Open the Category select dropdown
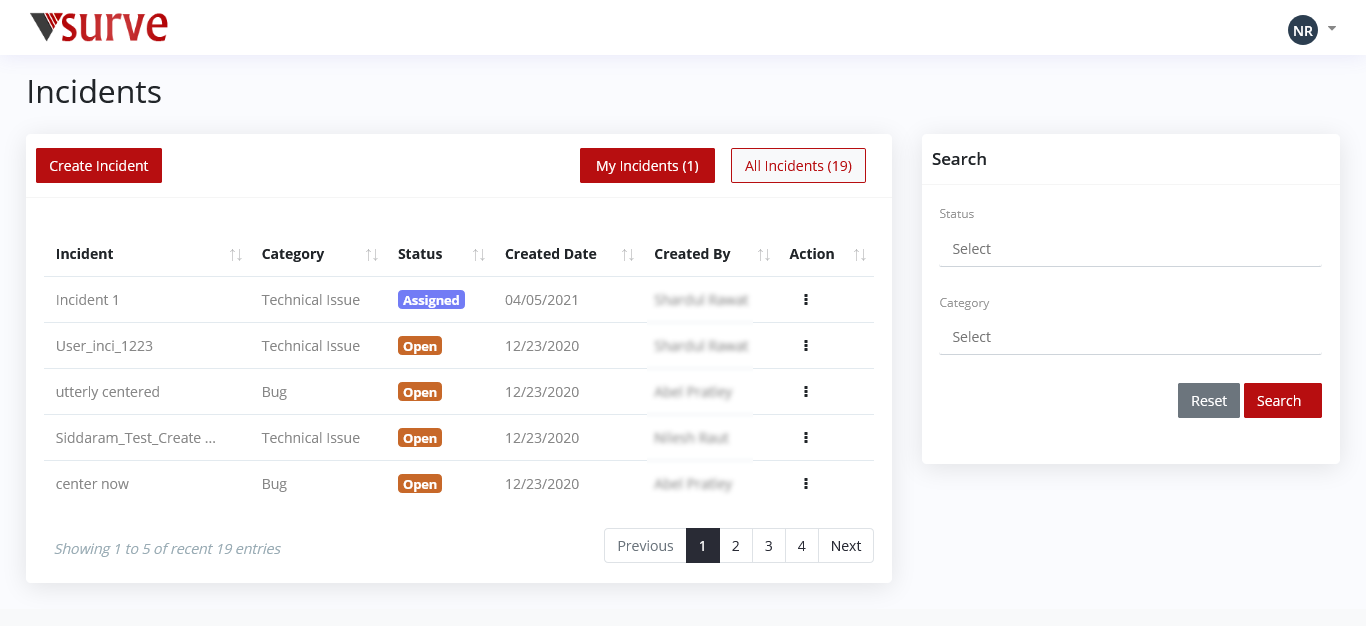Viewport: 1366px width, 626px height. [1130, 337]
